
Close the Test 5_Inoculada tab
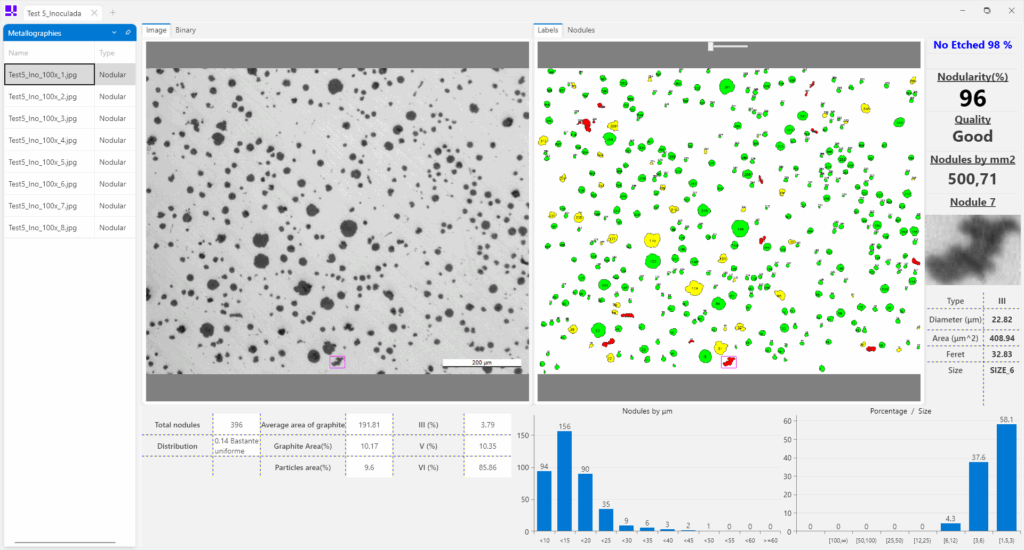coord(94,12)
